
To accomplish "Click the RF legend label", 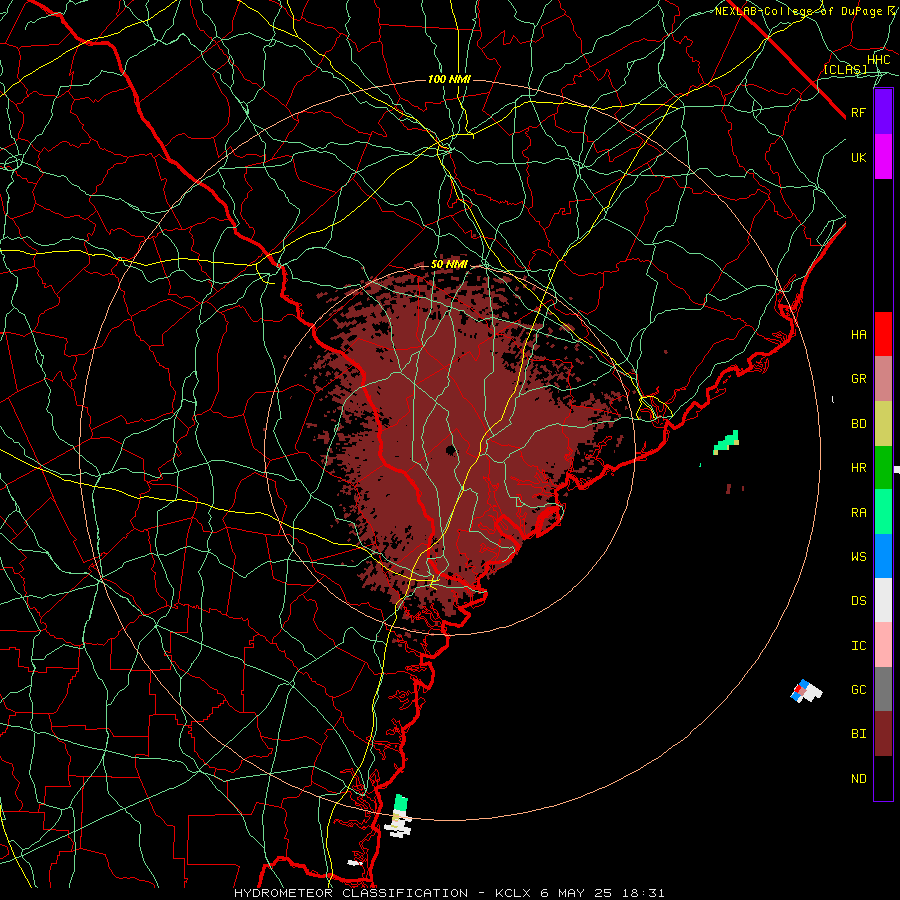I will [859, 112].
